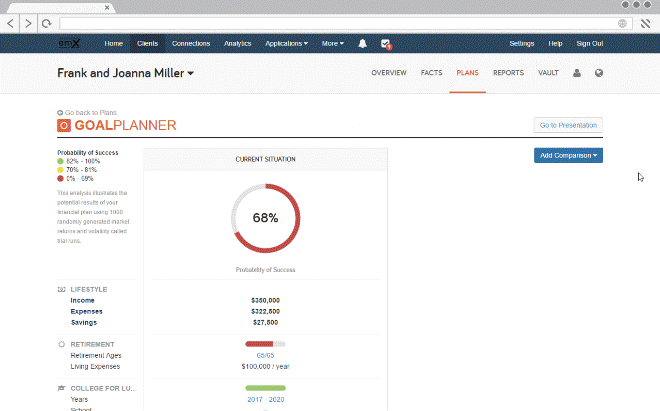Click the COLLEGE FOR LU... section heading
Viewport: 660px width, 411px height.
point(103,388)
